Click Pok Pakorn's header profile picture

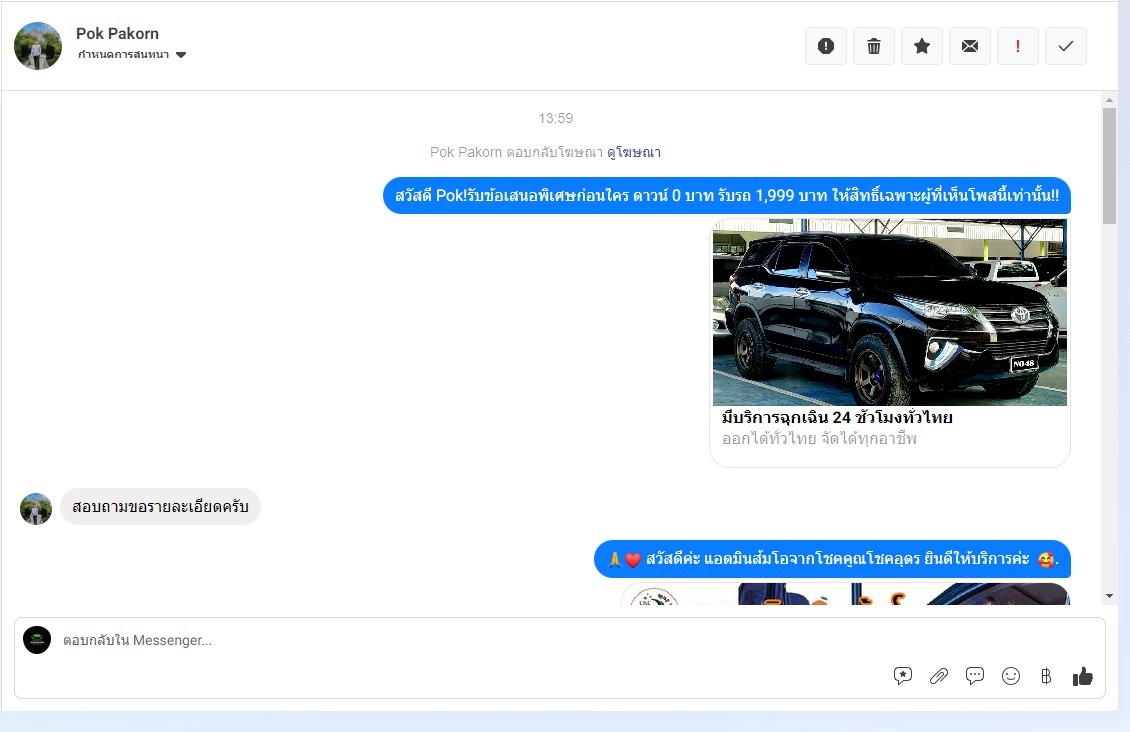tap(38, 46)
